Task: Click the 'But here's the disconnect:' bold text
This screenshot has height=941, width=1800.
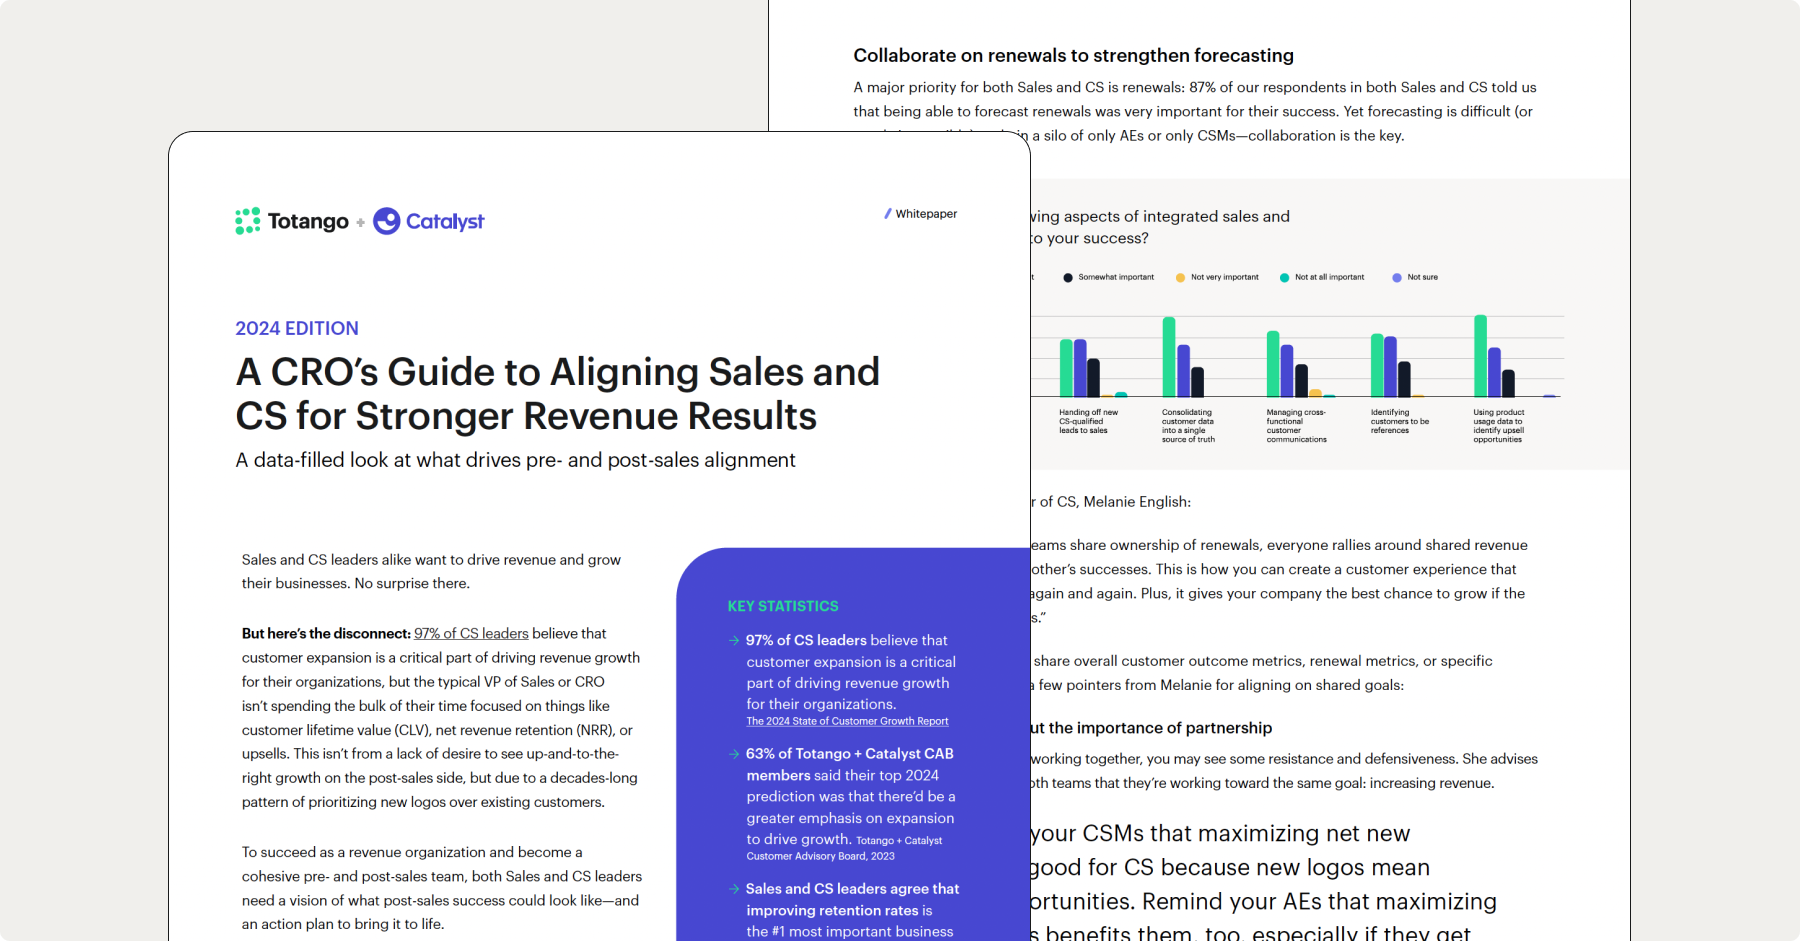Action: (x=326, y=634)
